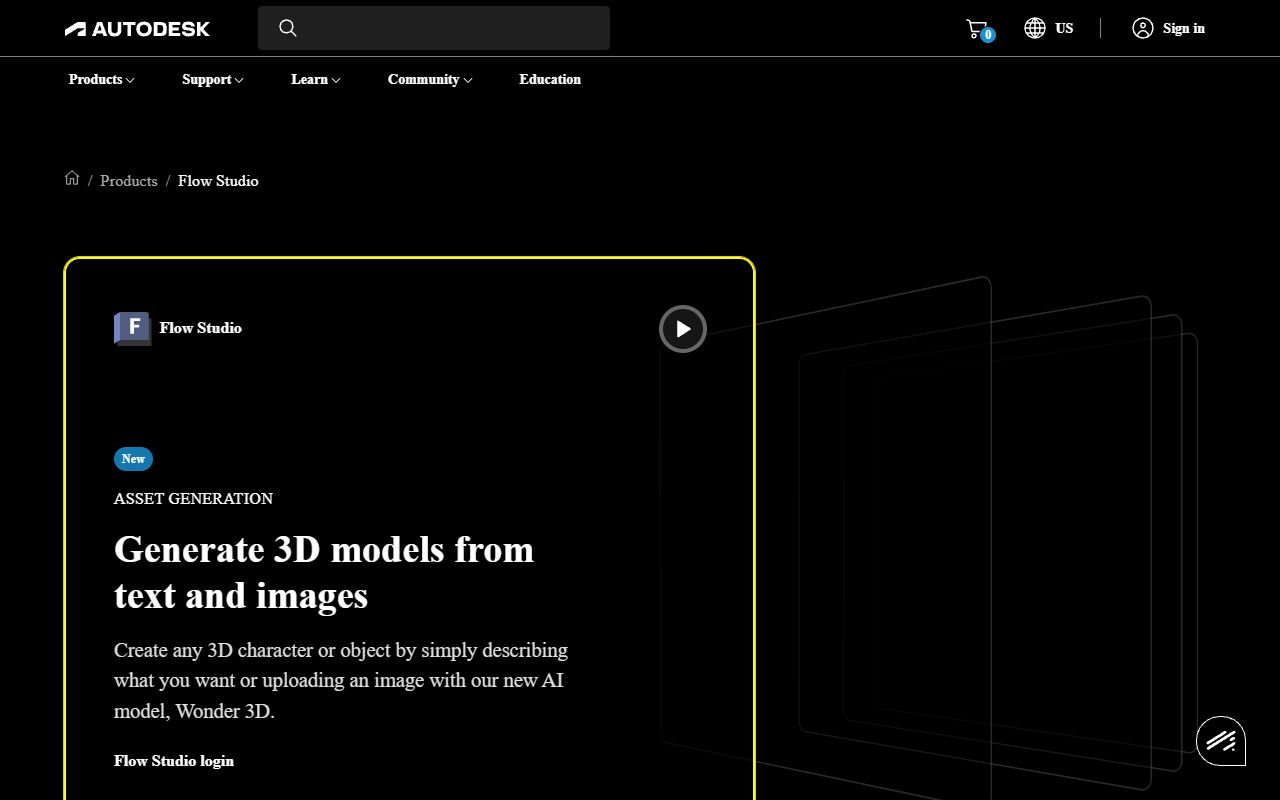This screenshot has height=800, width=1280.
Task: Open the Products breadcrumb link
Action: point(128,181)
